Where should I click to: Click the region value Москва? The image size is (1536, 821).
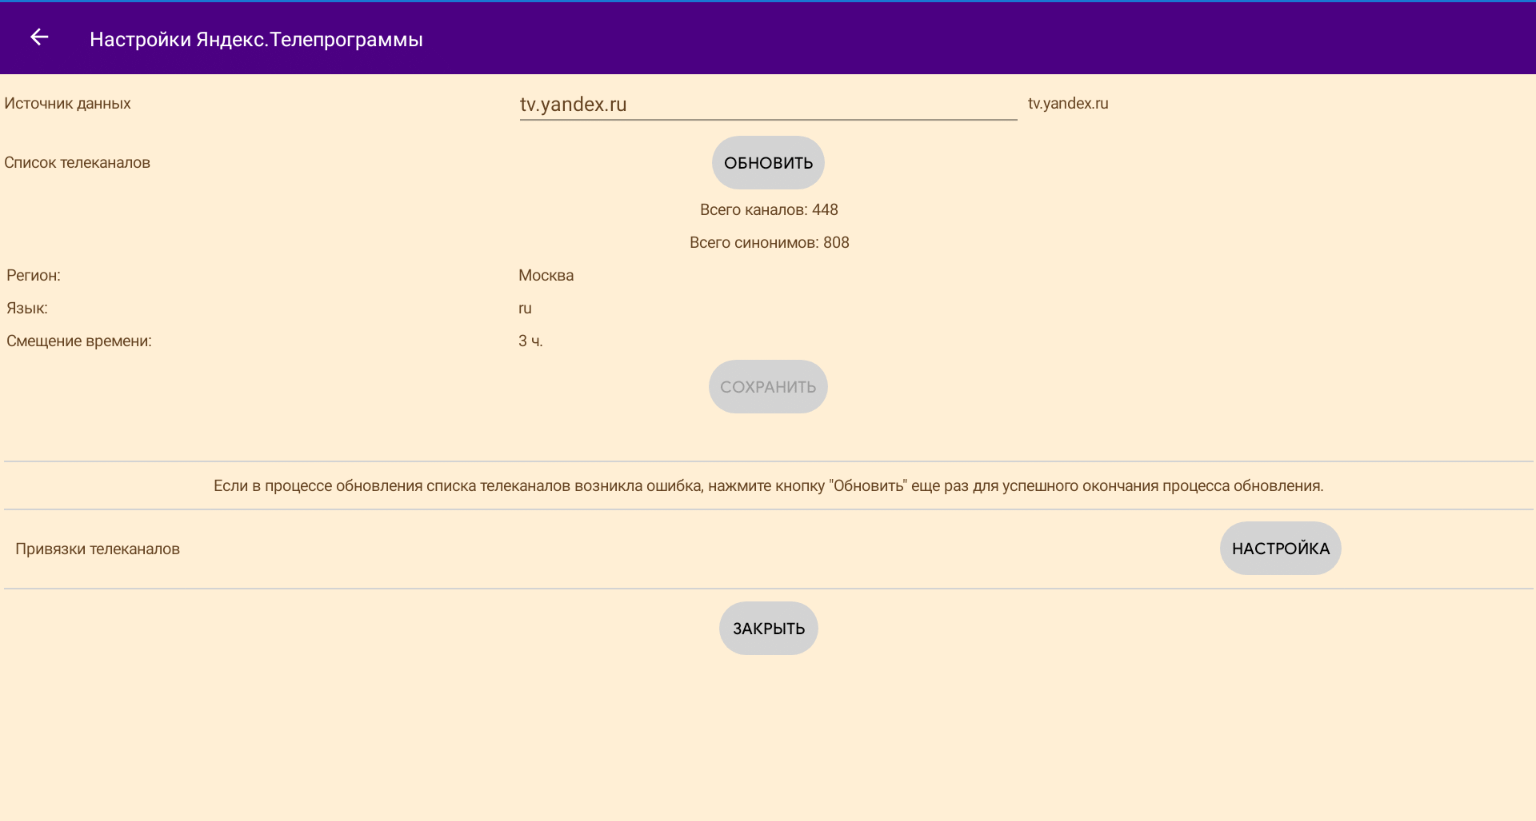click(546, 276)
